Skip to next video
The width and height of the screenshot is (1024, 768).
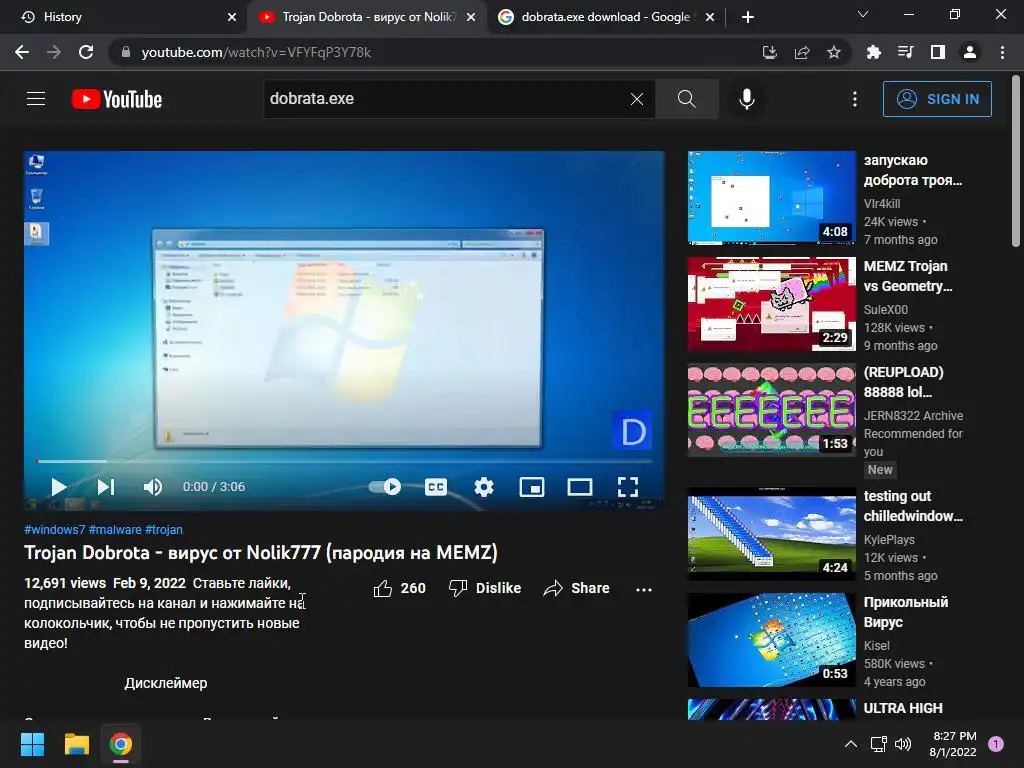[106, 487]
